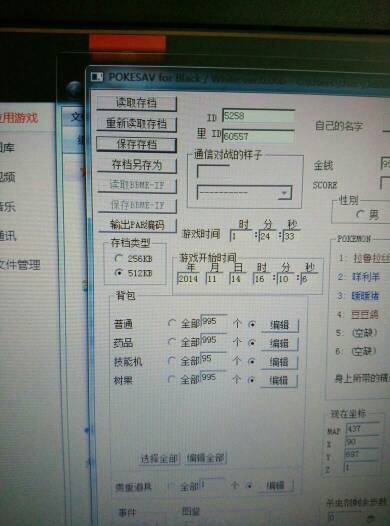Click the game time minutes field 24
Screen dimensions: 390x526
[268, 236]
